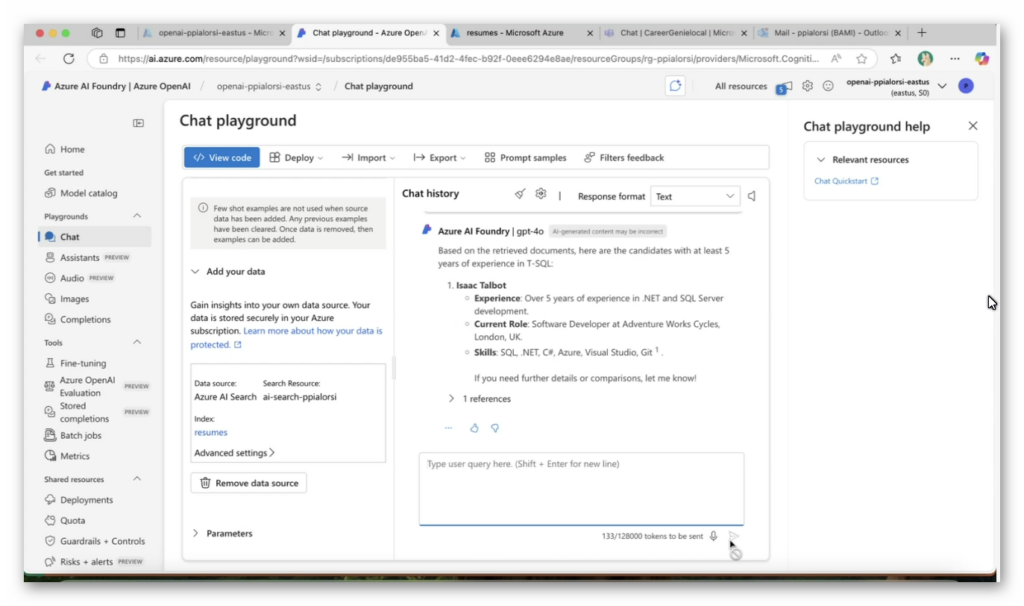Open Prompt samples

526,157
